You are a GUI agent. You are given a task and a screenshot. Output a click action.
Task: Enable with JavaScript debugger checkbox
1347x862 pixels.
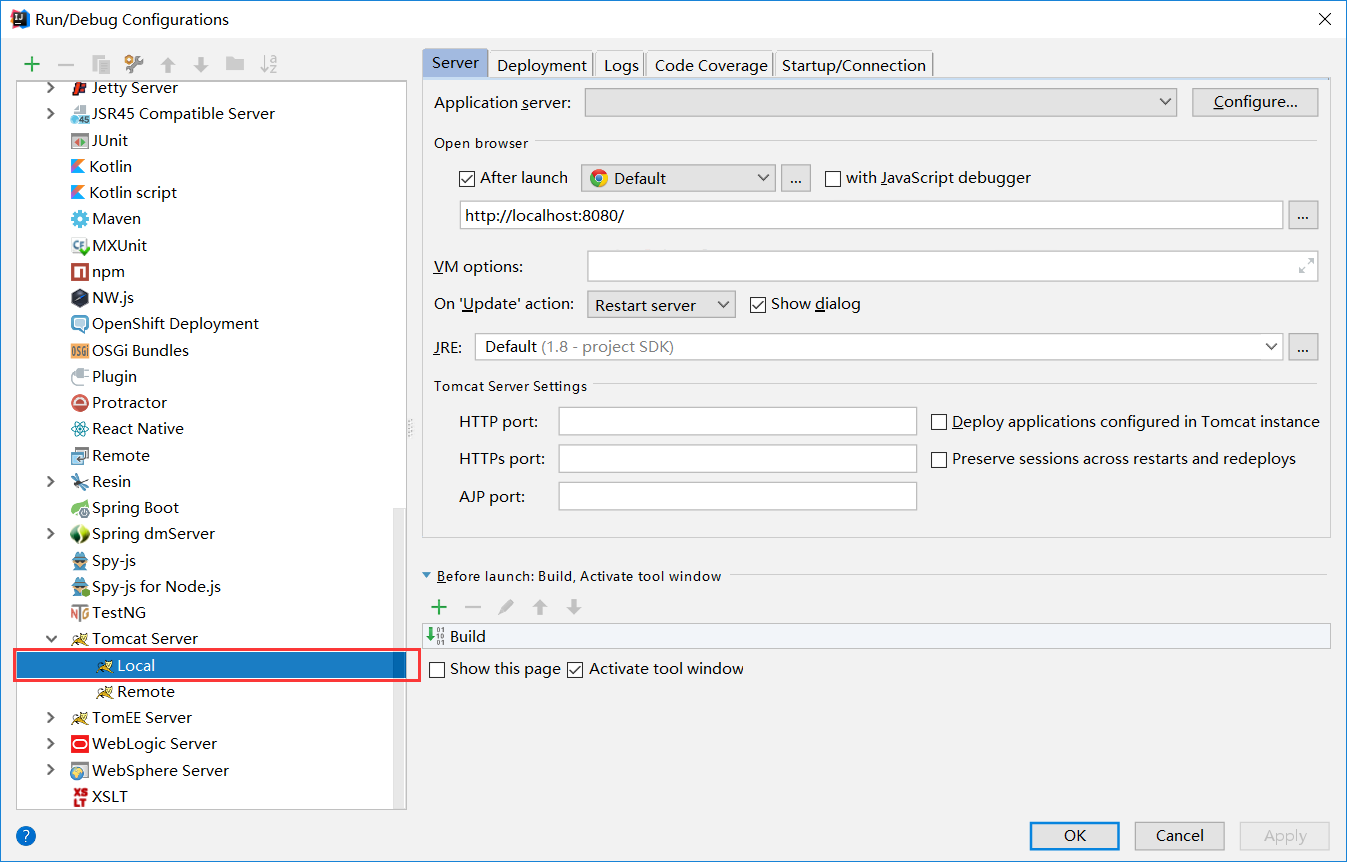pos(833,179)
